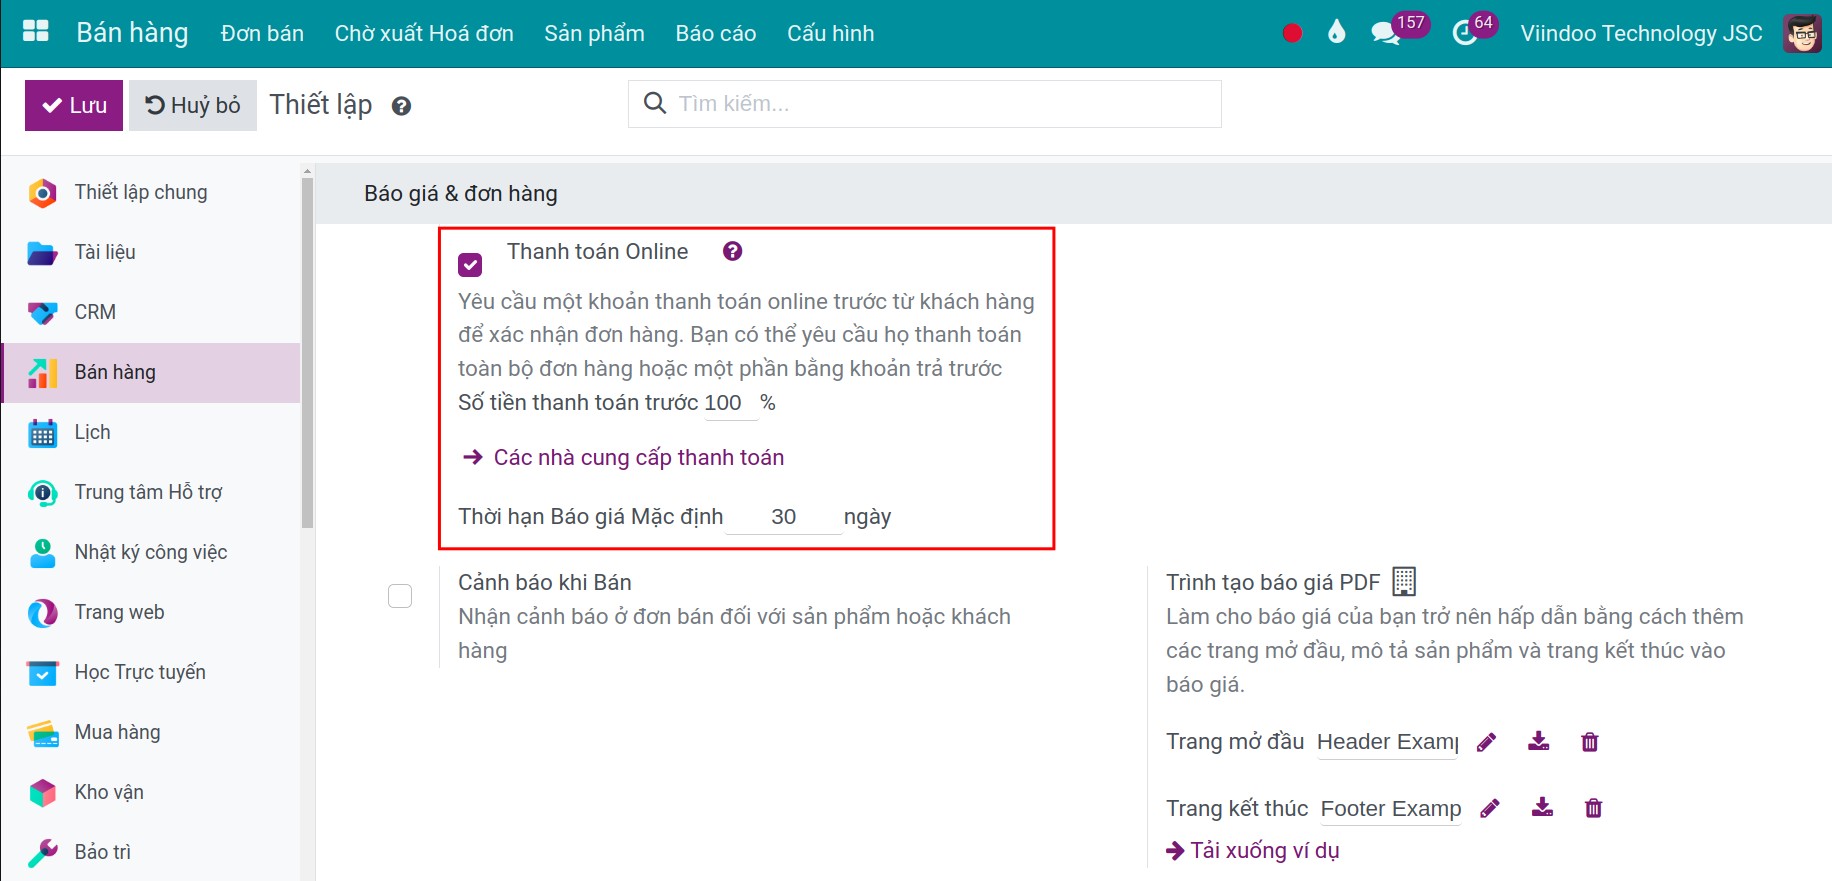
Task: Click the company icon next to Trình tạo báo giá PDF
Action: (1404, 581)
